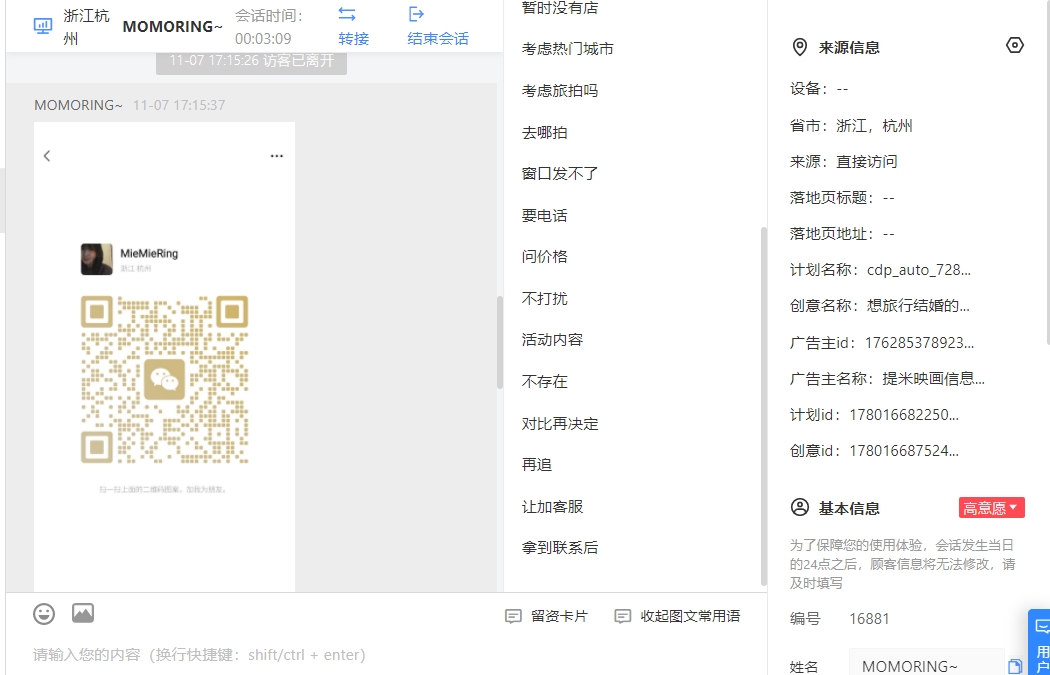The height and width of the screenshot is (675, 1050).
Task: Select the quick phrase 考虑热门城市
Action: click(x=568, y=49)
